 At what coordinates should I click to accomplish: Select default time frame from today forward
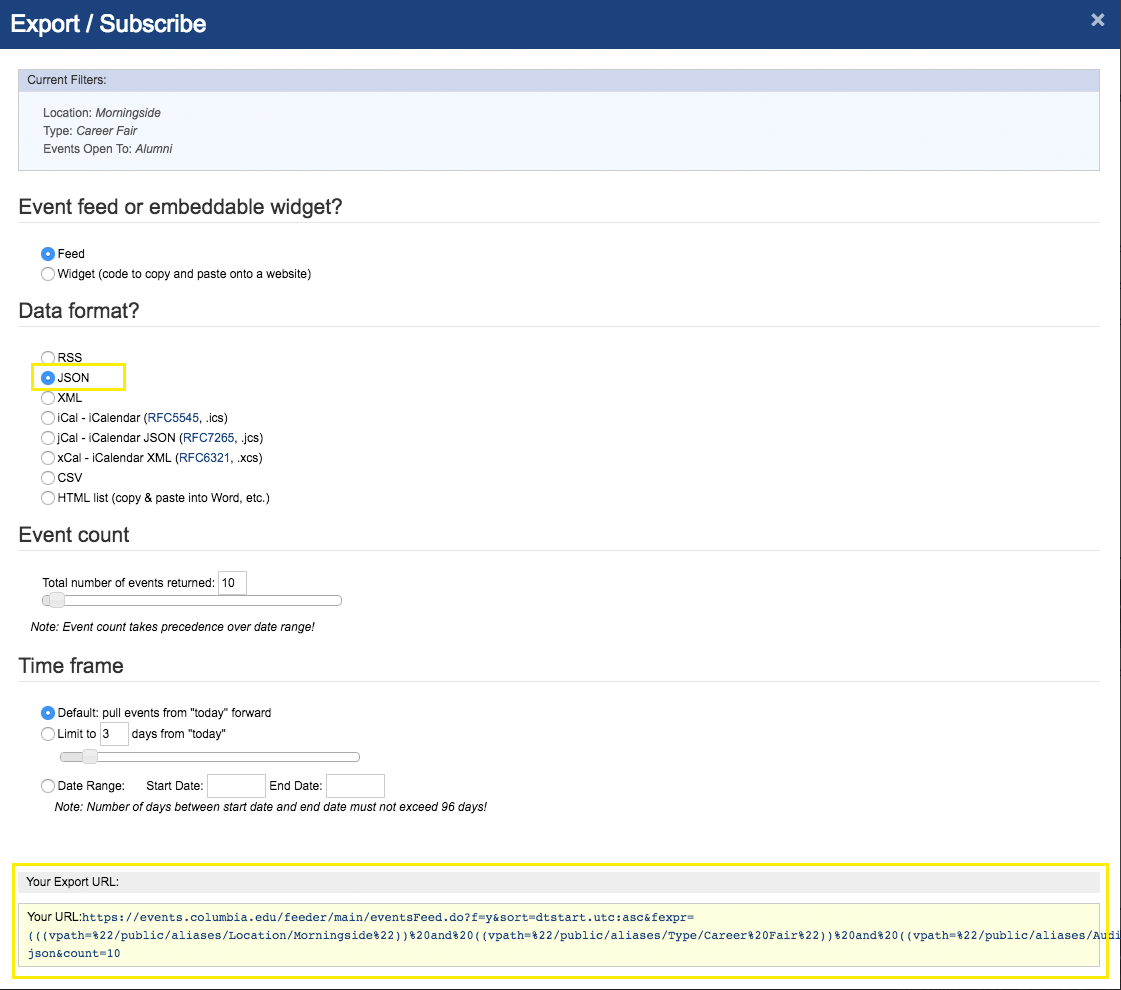[x=48, y=713]
